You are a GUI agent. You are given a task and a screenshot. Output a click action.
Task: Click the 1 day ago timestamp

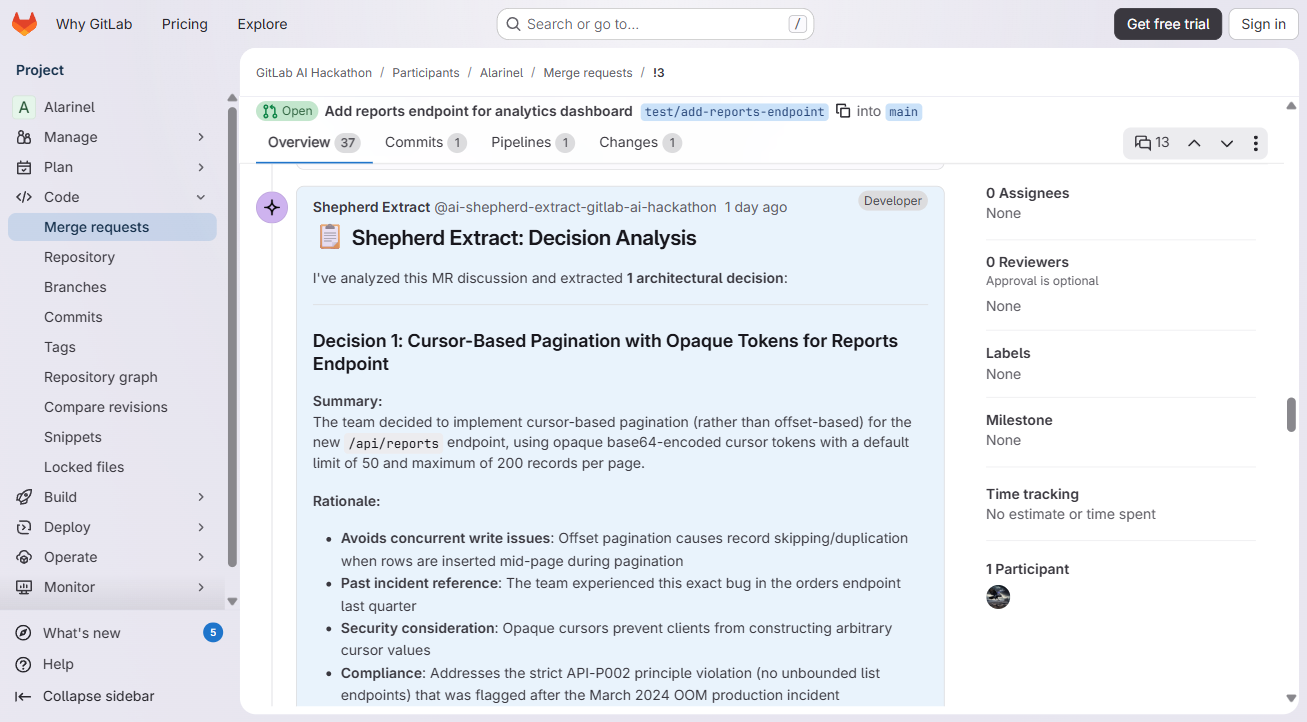click(756, 207)
